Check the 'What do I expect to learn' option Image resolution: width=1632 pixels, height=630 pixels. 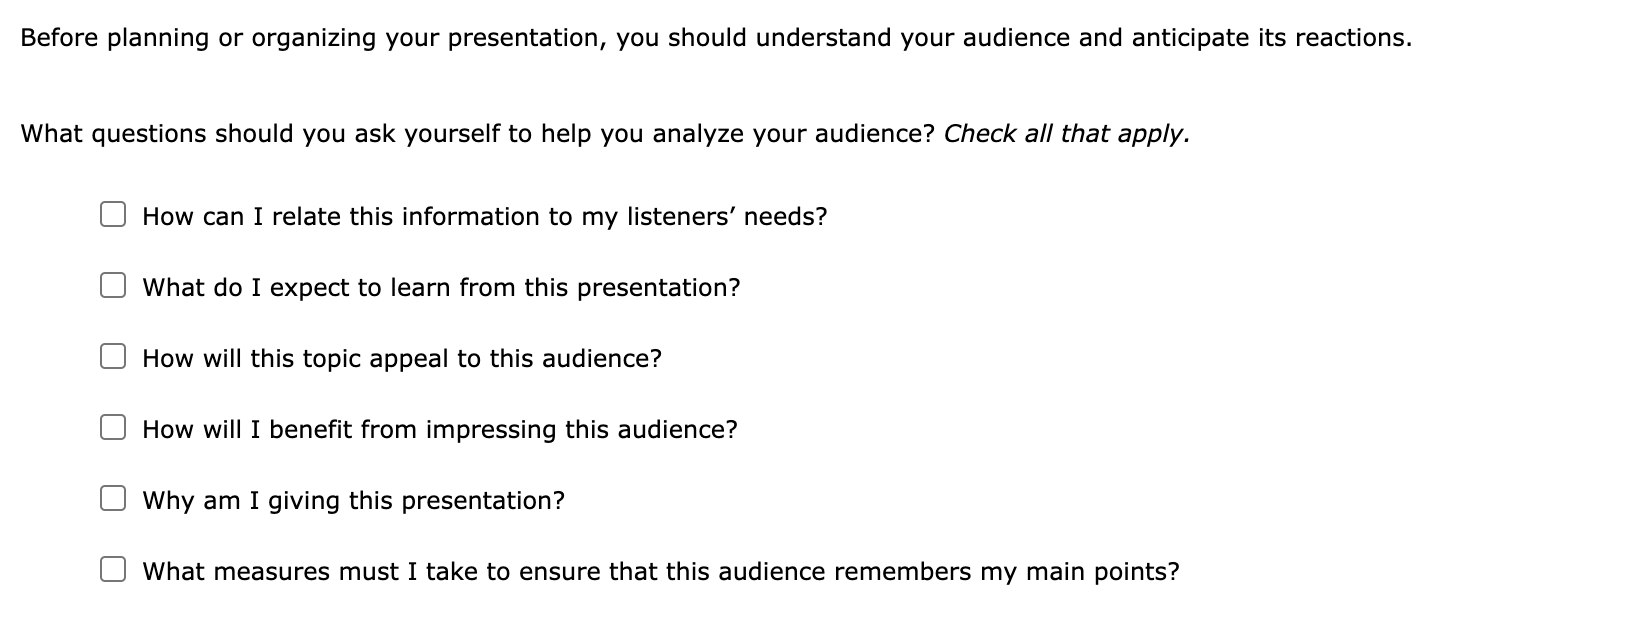[x=114, y=284]
